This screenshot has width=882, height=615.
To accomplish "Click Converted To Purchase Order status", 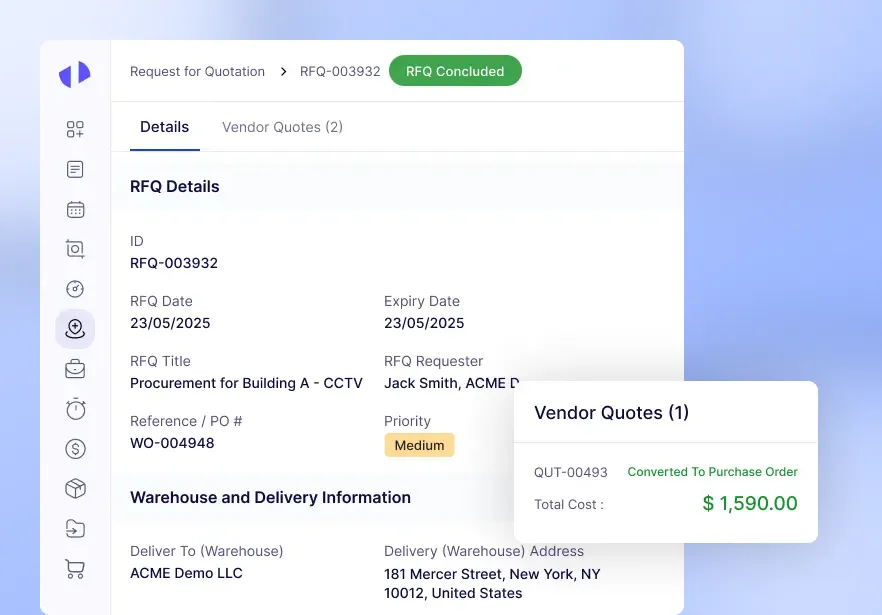I will (713, 472).
